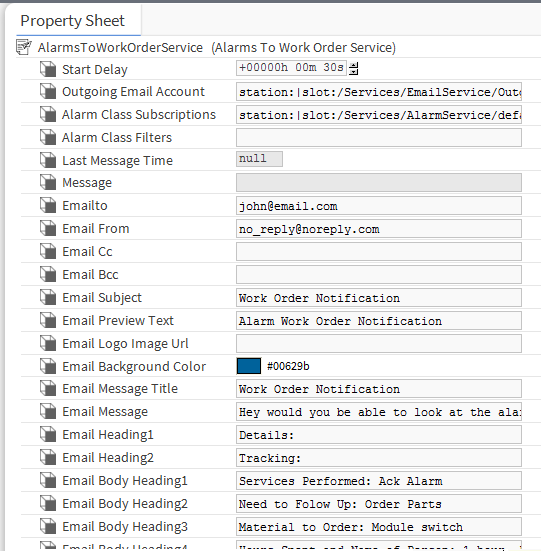
Task: Click the Email Background Color slot icon
Action: [x=48, y=367]
